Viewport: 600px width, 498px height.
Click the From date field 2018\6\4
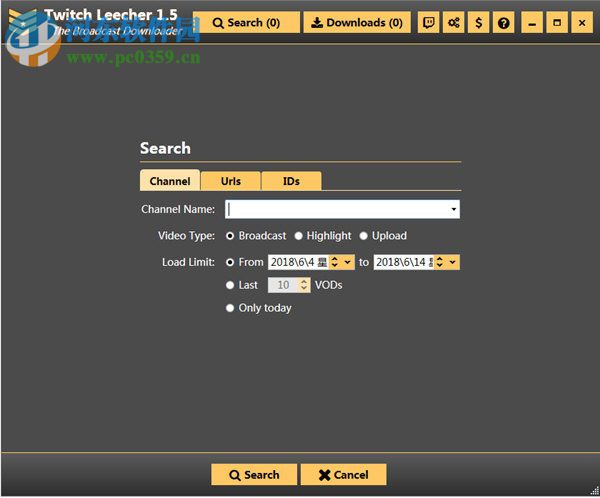click(298, 262)
